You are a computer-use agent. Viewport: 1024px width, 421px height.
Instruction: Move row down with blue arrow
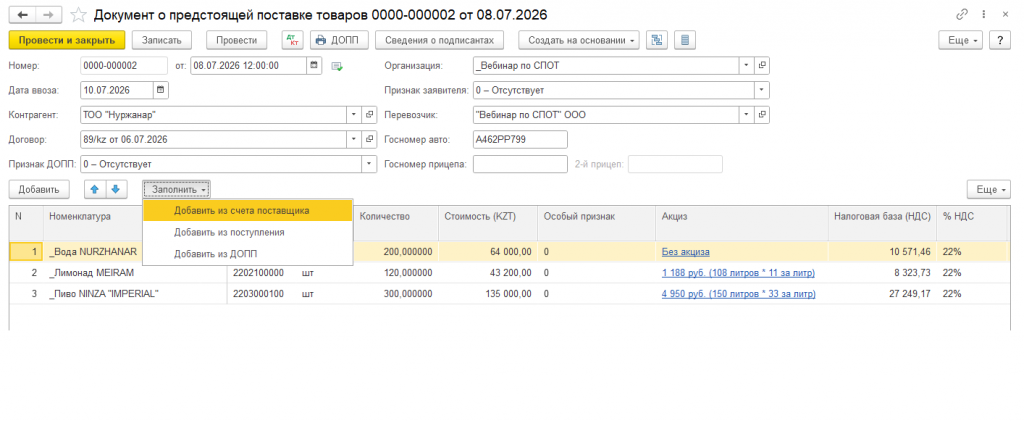(115, 189)
